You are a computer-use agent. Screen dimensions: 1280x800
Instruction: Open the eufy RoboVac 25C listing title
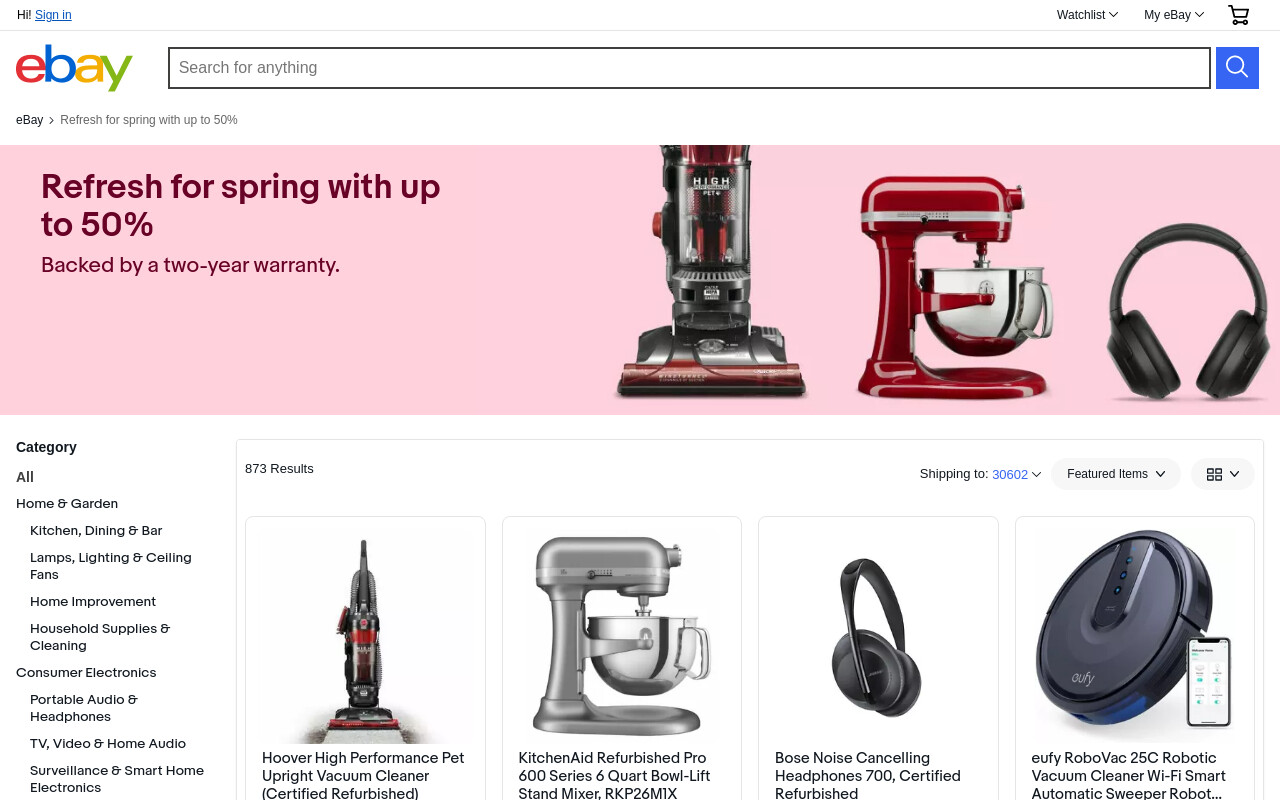(x=1128, y=776)
